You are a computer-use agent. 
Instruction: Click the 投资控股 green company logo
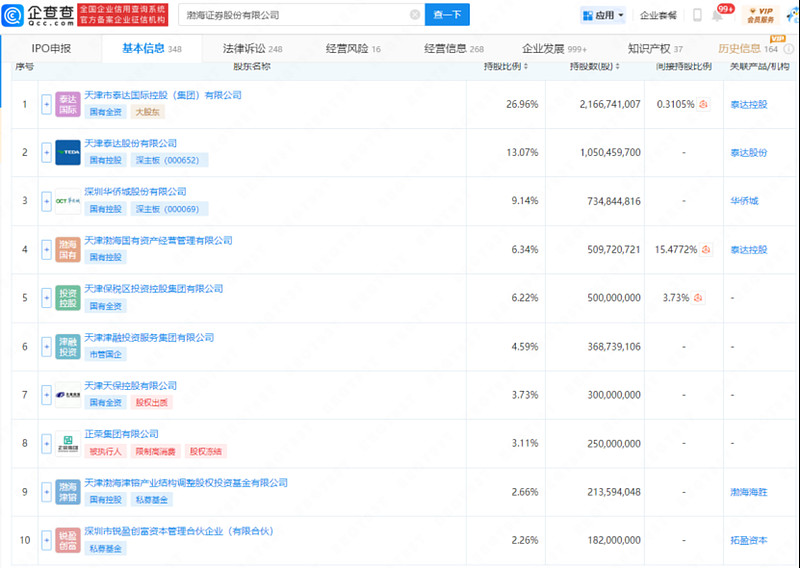click(68, 298)
